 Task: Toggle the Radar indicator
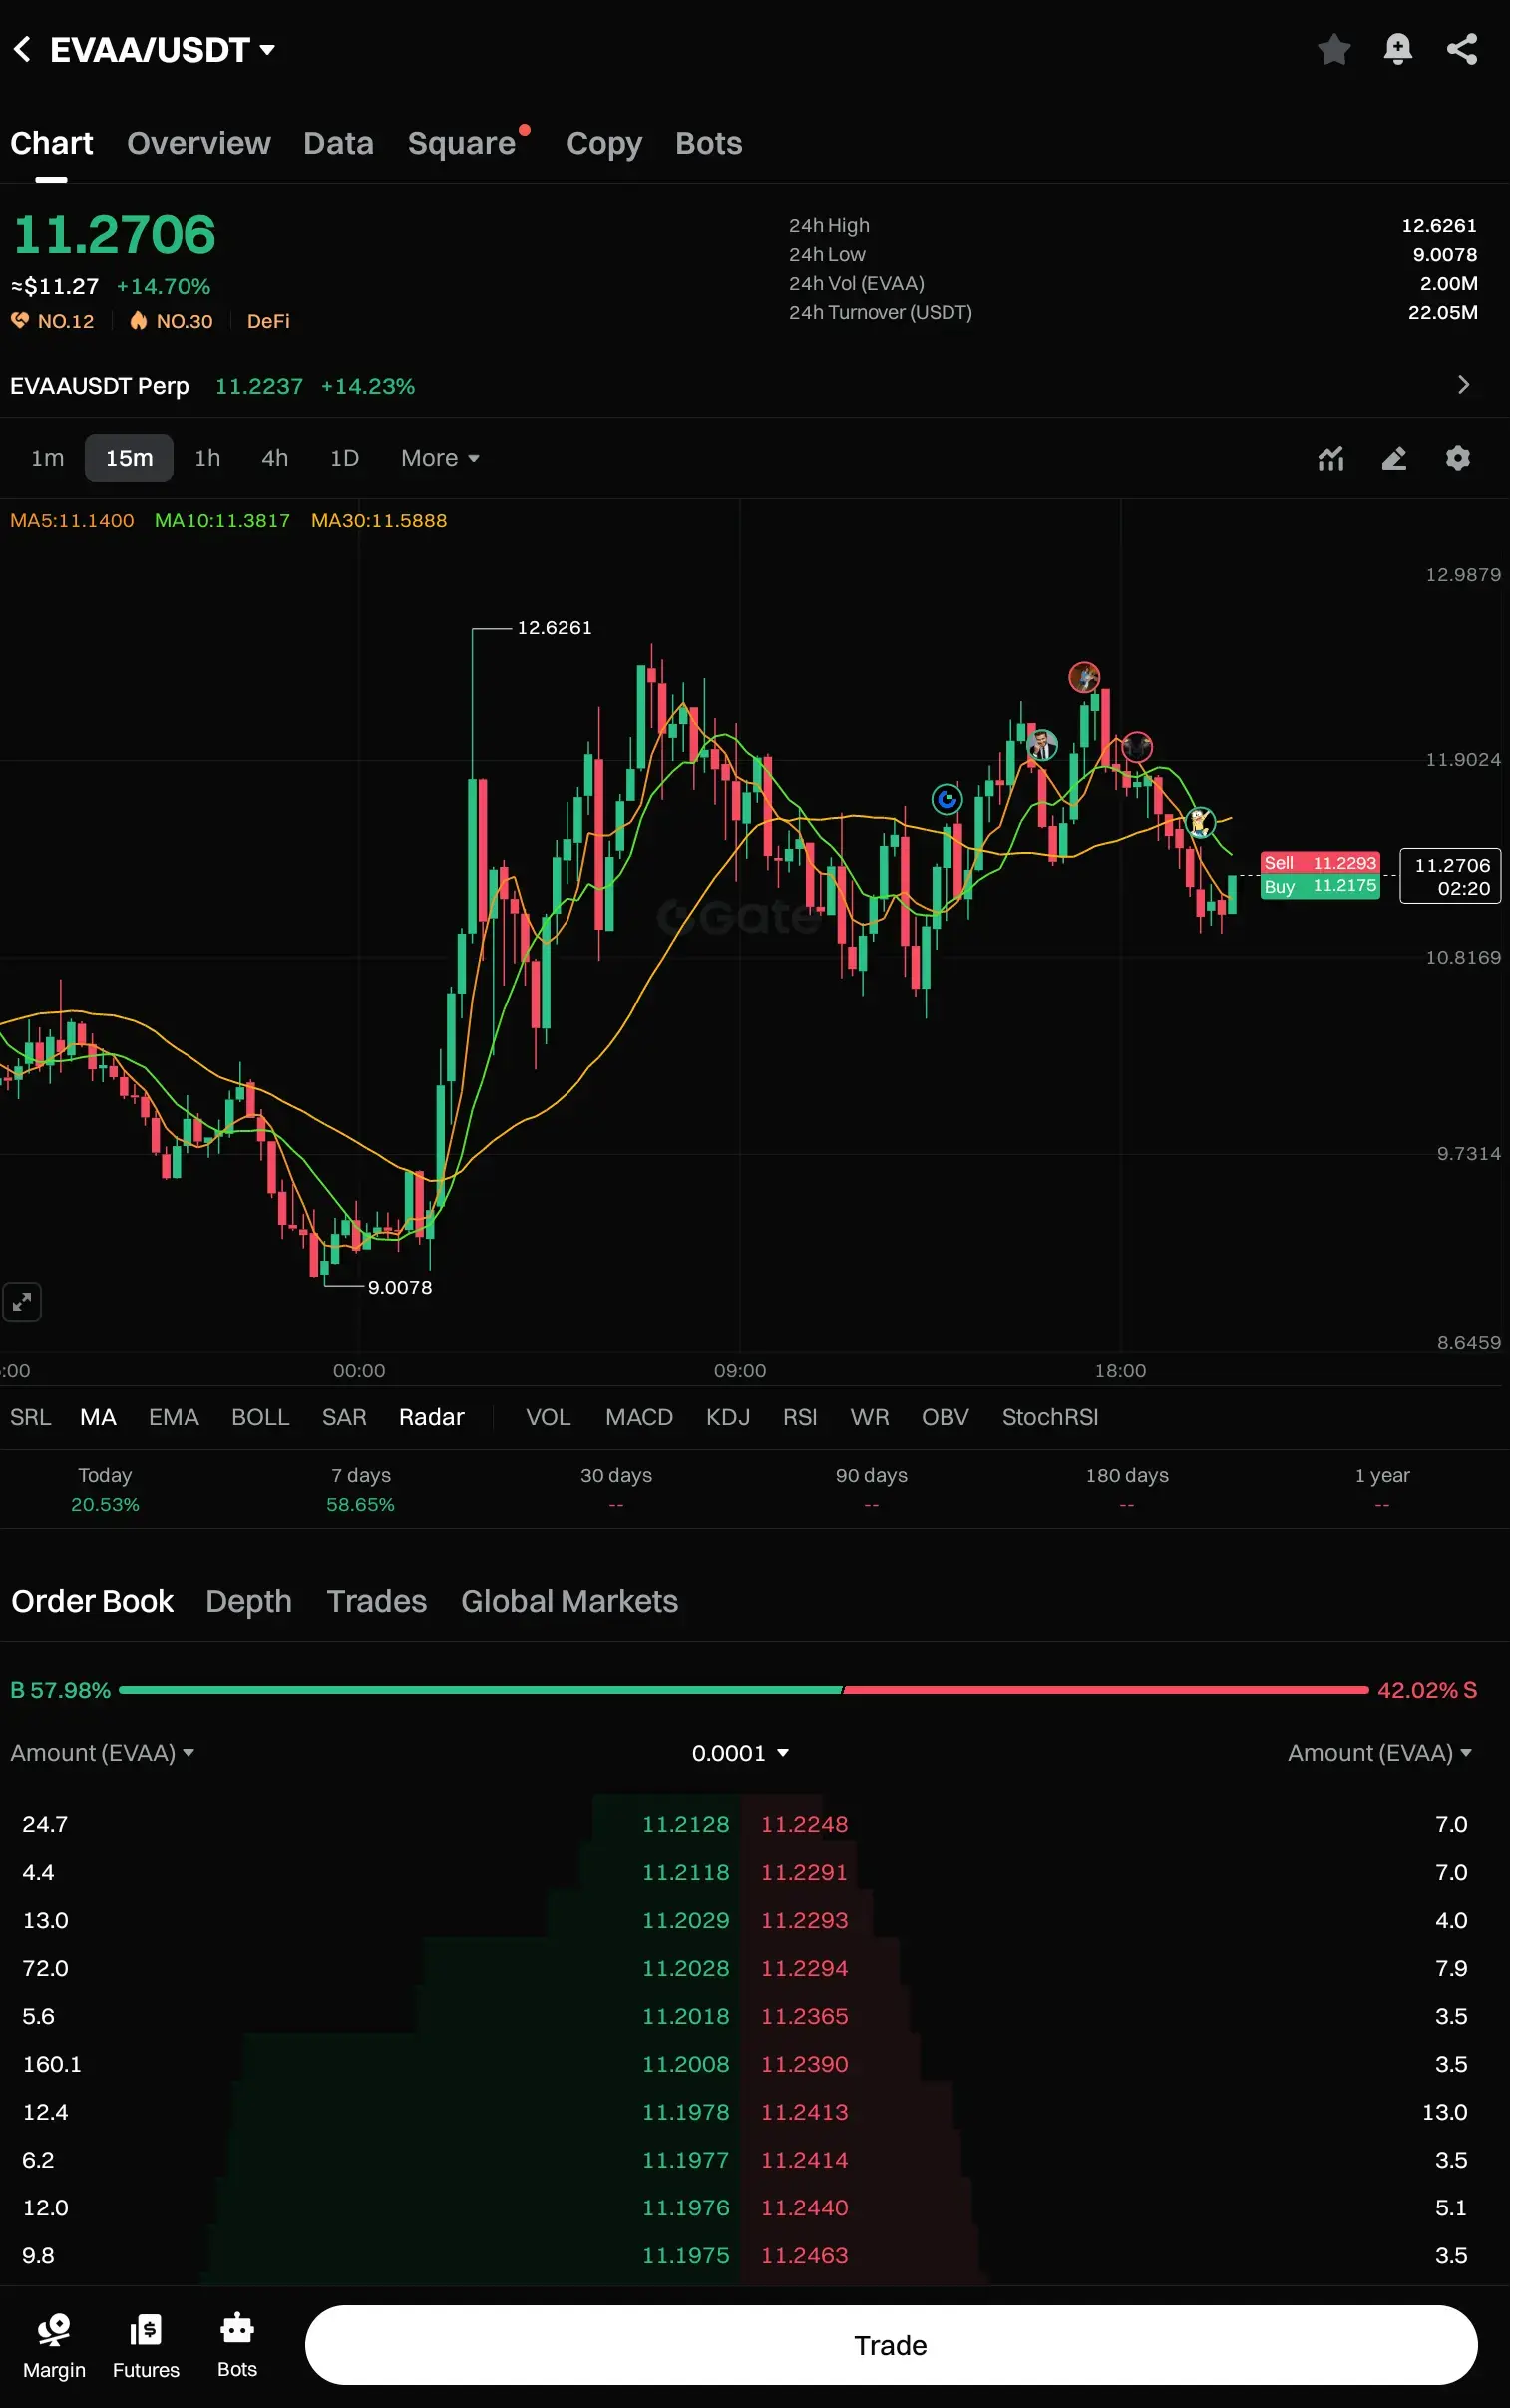tap(432, 1417)
